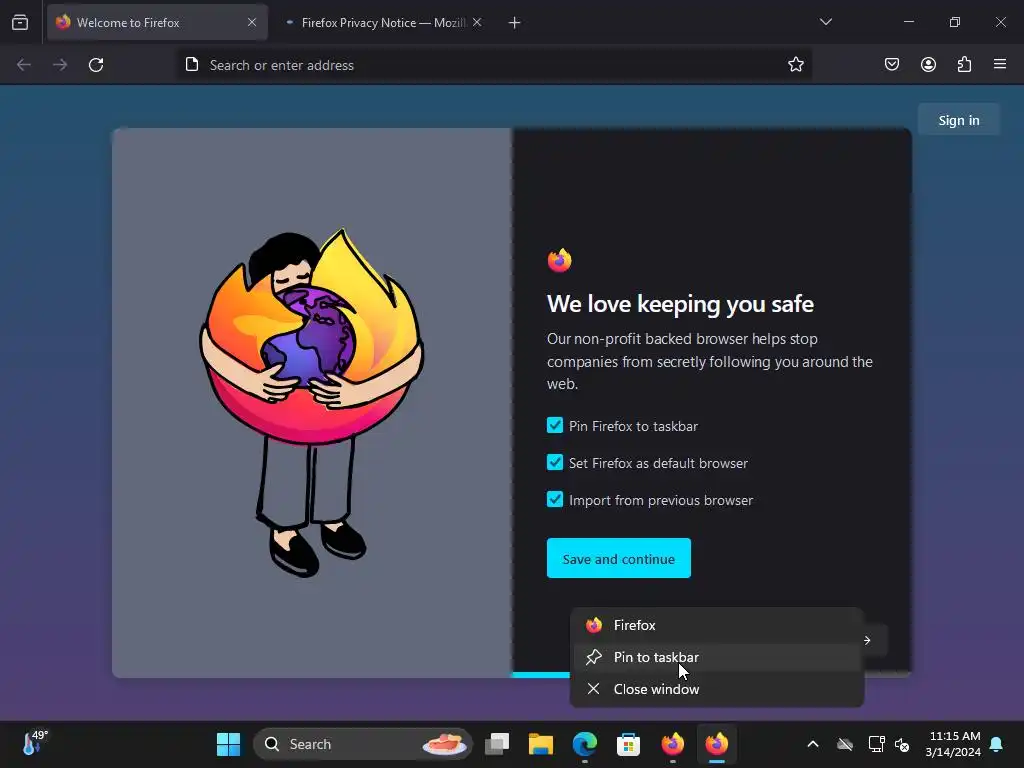The height and width of the screenshot is (768, 1024).
Task: Click the active Firefox taskbar icon
Action: pyautogui.click(x=716, y=744)
